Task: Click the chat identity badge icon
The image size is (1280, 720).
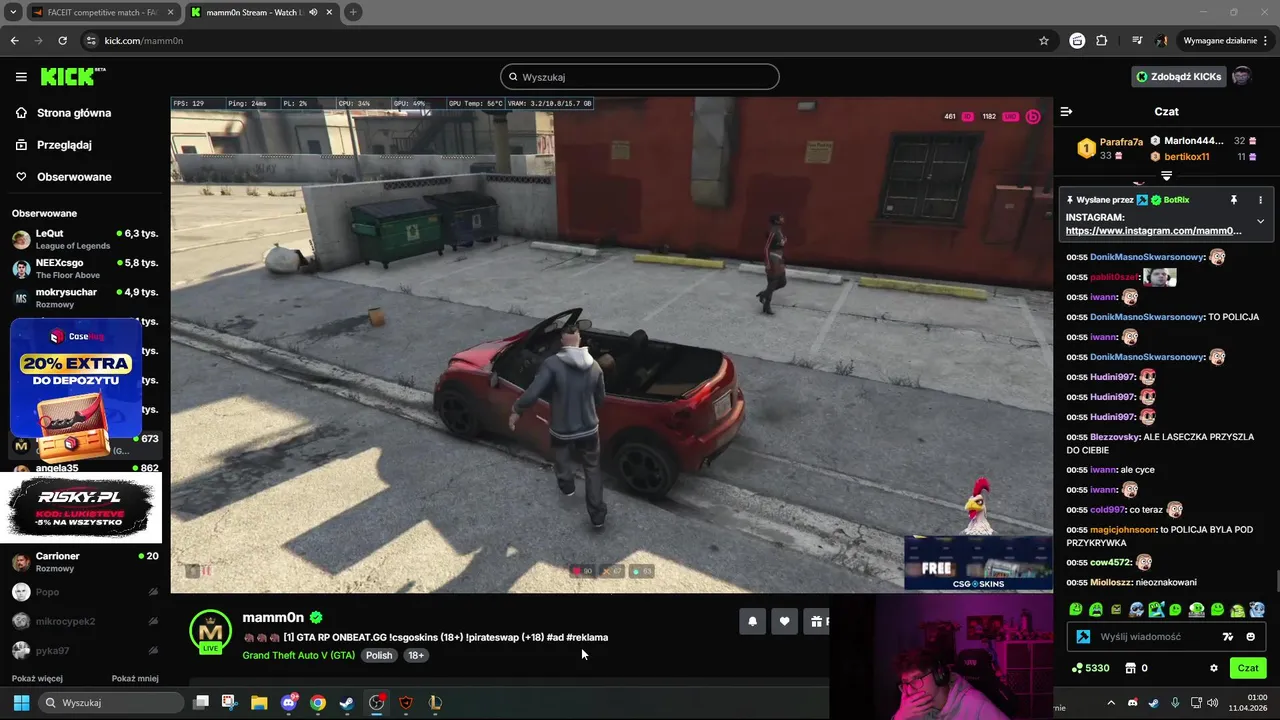Action: (1083, 637)
